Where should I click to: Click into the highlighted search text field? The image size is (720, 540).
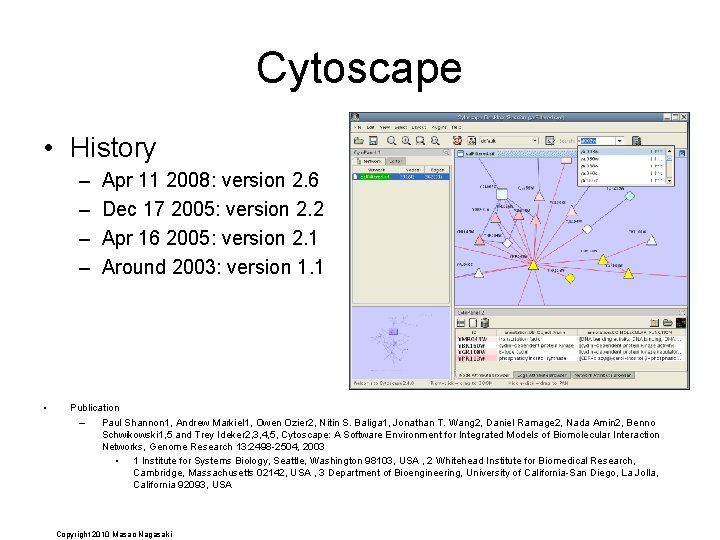(596, 141)
